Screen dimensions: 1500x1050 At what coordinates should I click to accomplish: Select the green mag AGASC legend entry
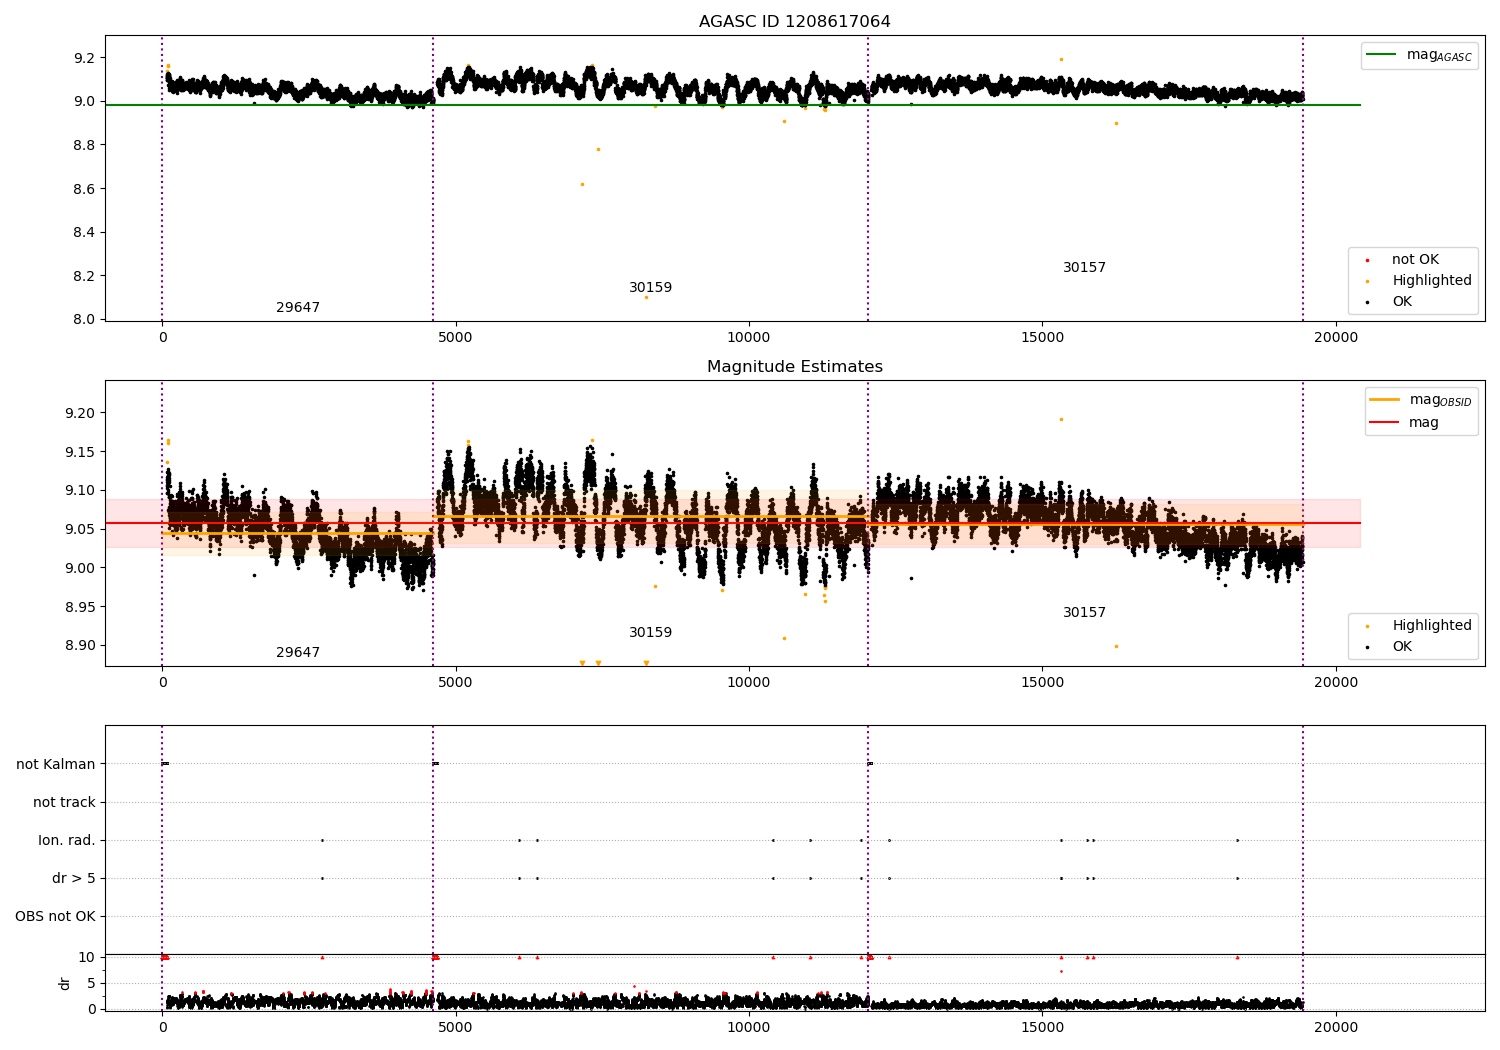tap(1419, 55)
